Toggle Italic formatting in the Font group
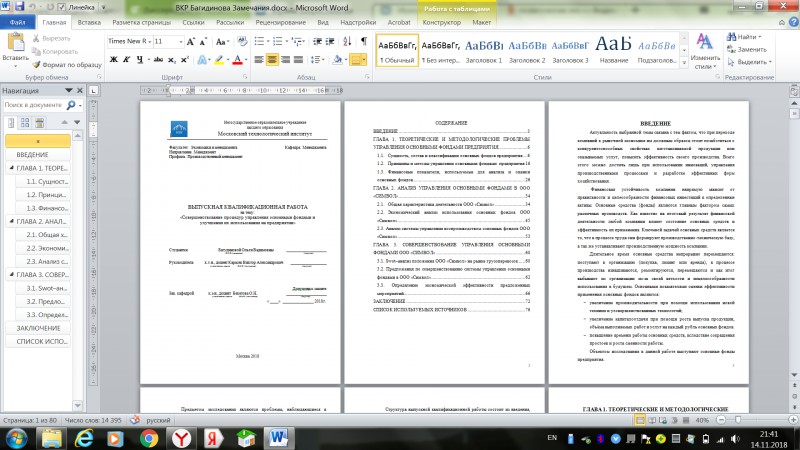Screen dimensions: 800x450 pyautogui.click(x=127, y=60)
